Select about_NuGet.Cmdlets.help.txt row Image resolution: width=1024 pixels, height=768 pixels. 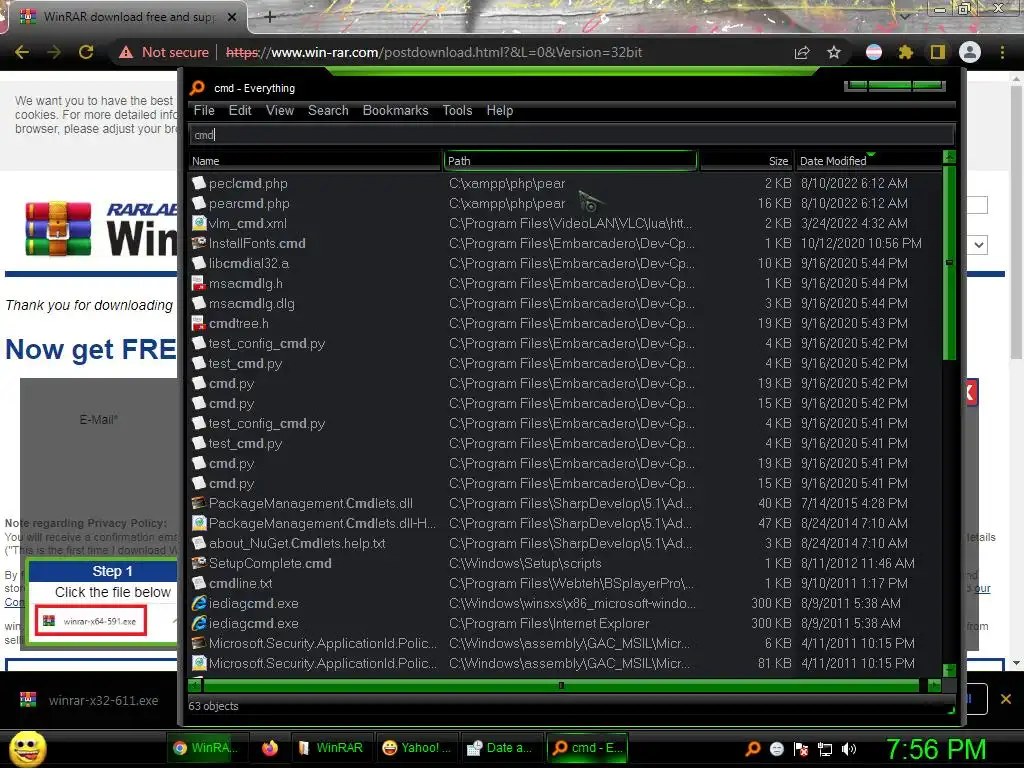(x=565, y=543)
